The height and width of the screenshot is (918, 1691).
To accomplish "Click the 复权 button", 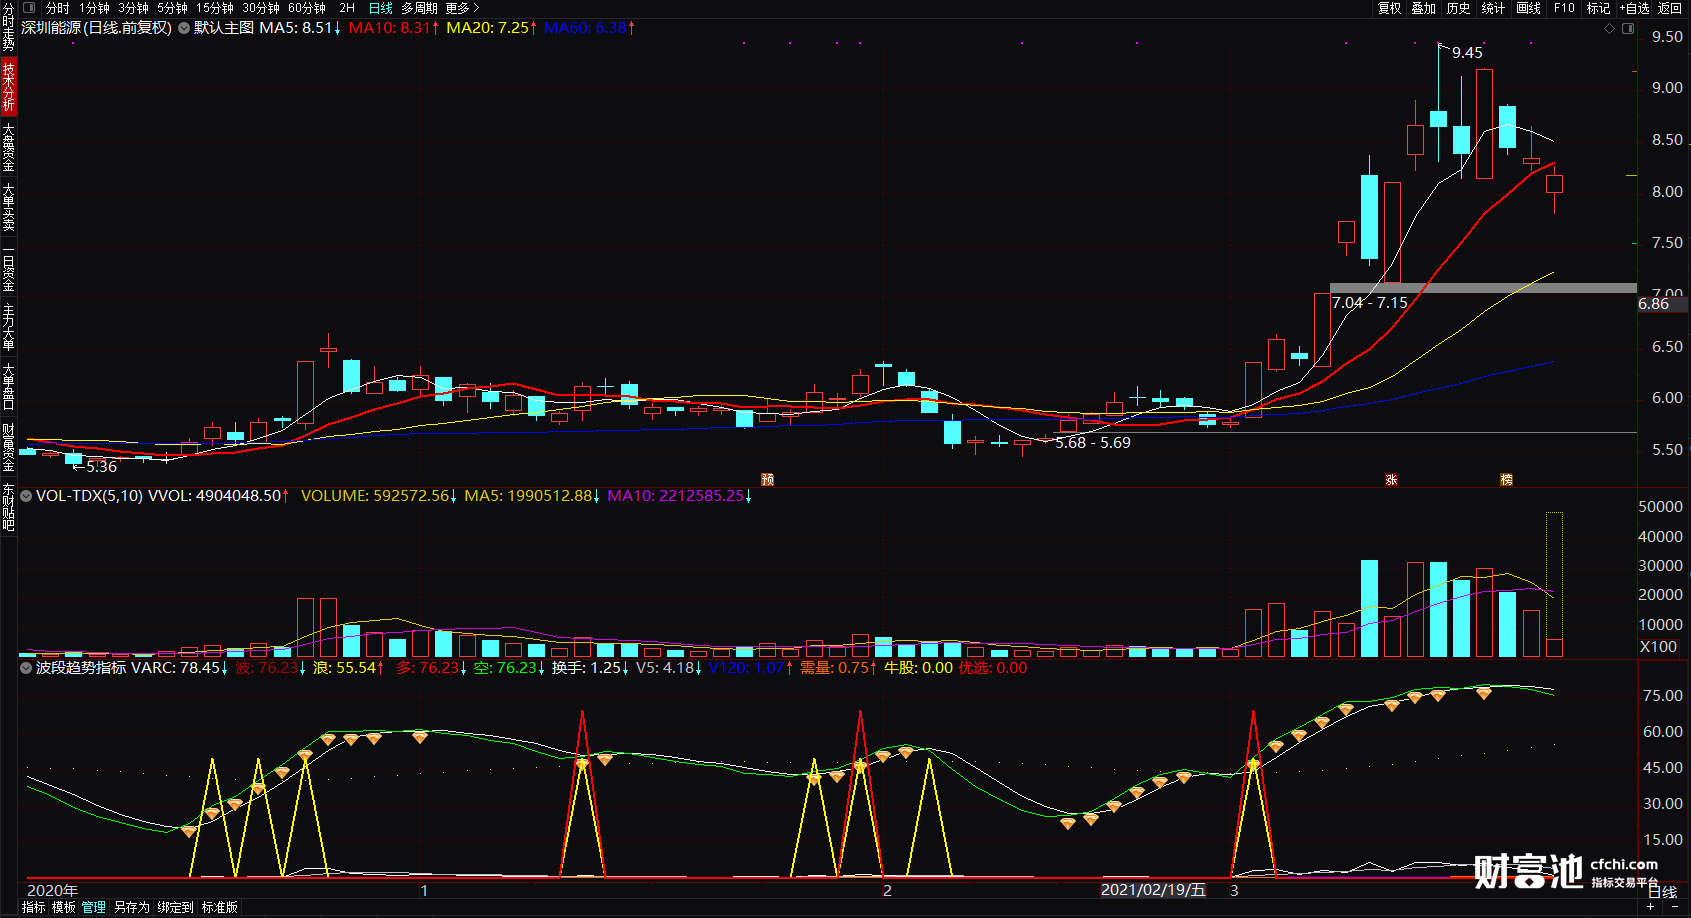I will tap(1389, 8).
